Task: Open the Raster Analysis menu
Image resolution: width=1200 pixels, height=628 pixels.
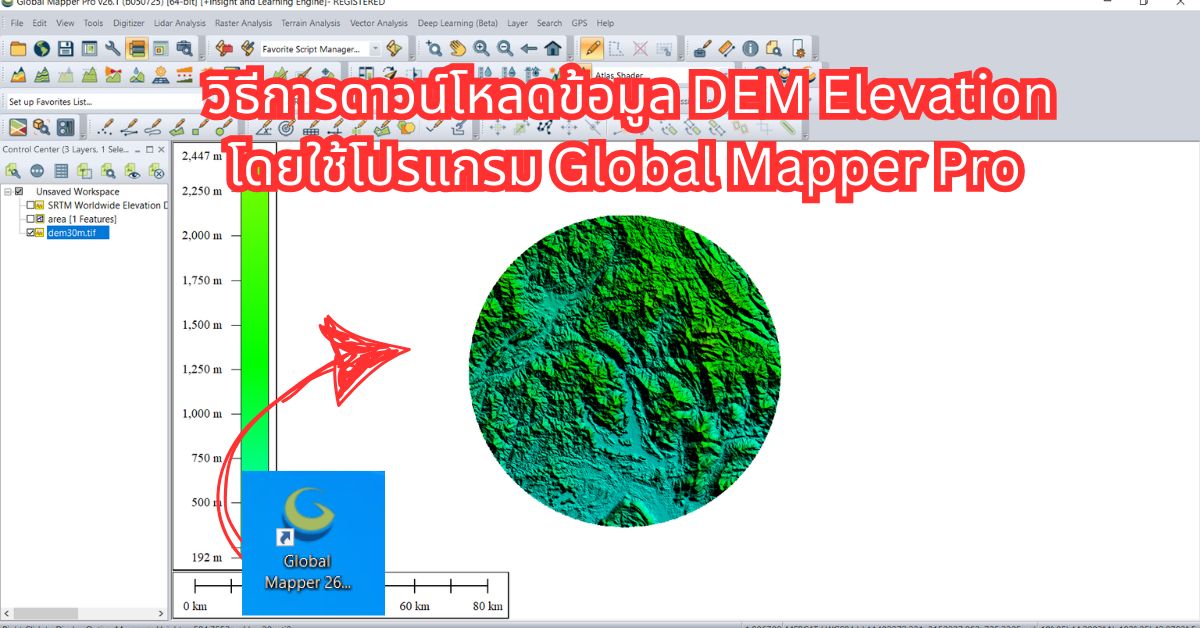Action: [x=242, y=23]
